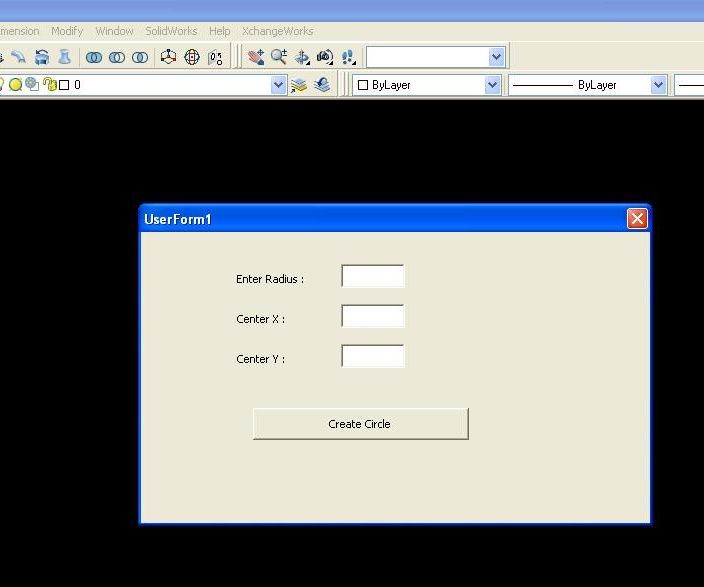Open the empty view combo box dropdown
Image resolution: width=704 pixels, height=587 pixels.
click(x=496, y=57)
